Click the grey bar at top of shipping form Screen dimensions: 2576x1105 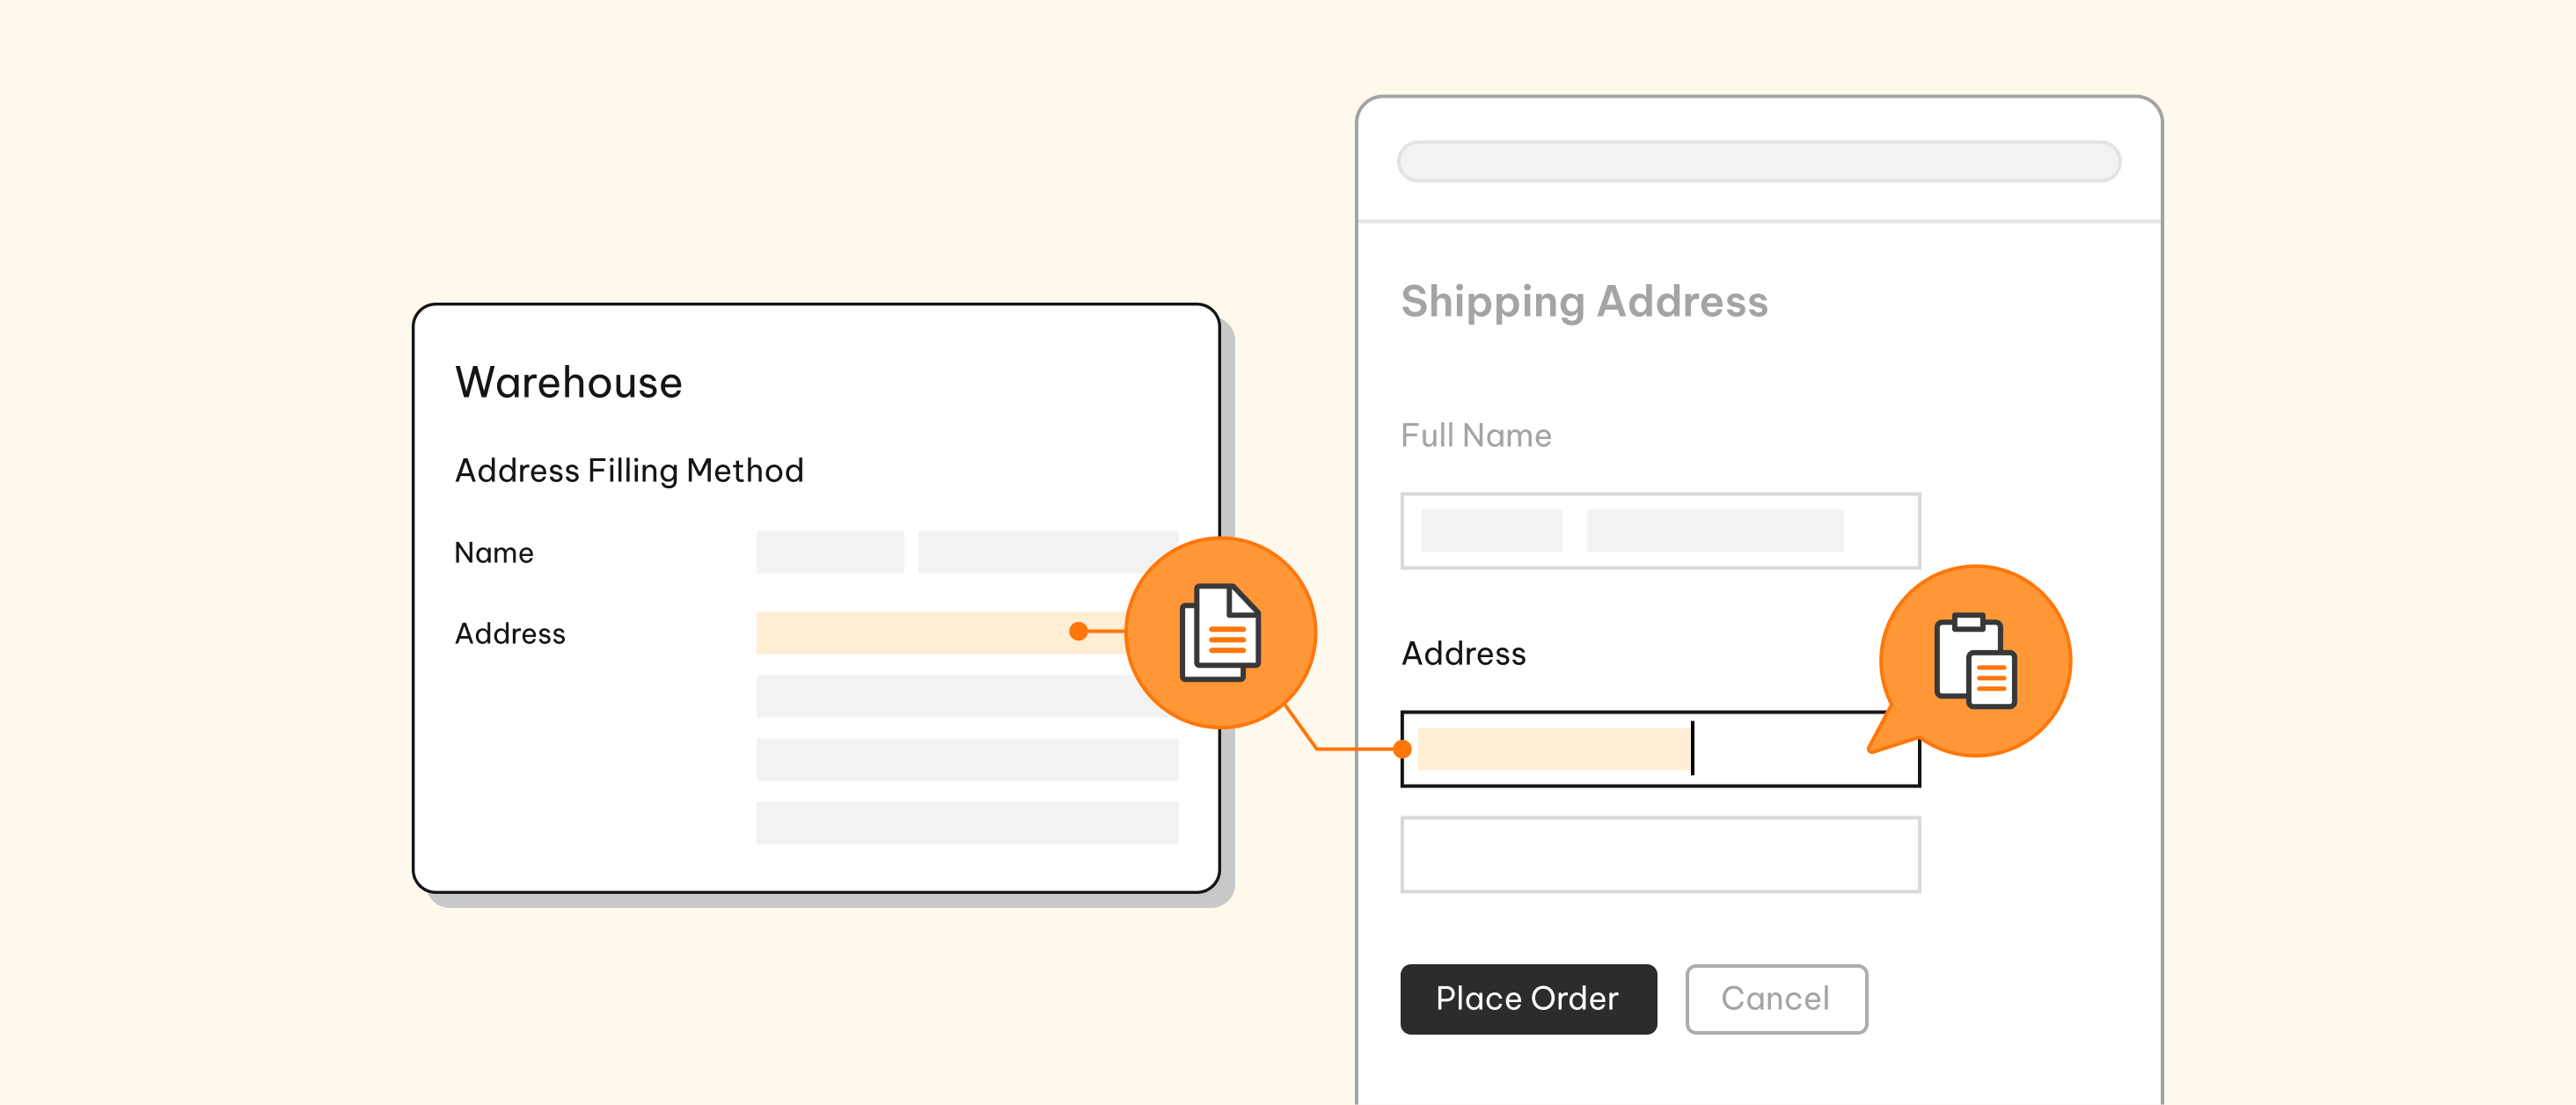point(1758,161)
